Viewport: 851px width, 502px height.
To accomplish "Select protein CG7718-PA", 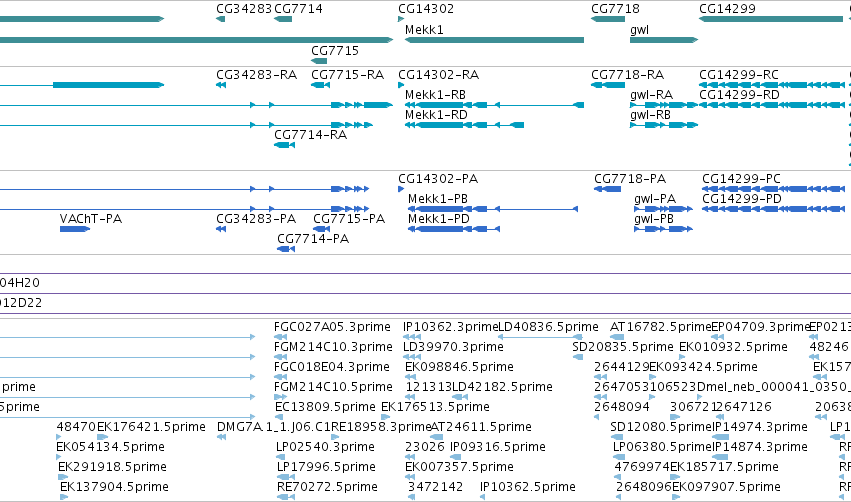I will (630, 179).
